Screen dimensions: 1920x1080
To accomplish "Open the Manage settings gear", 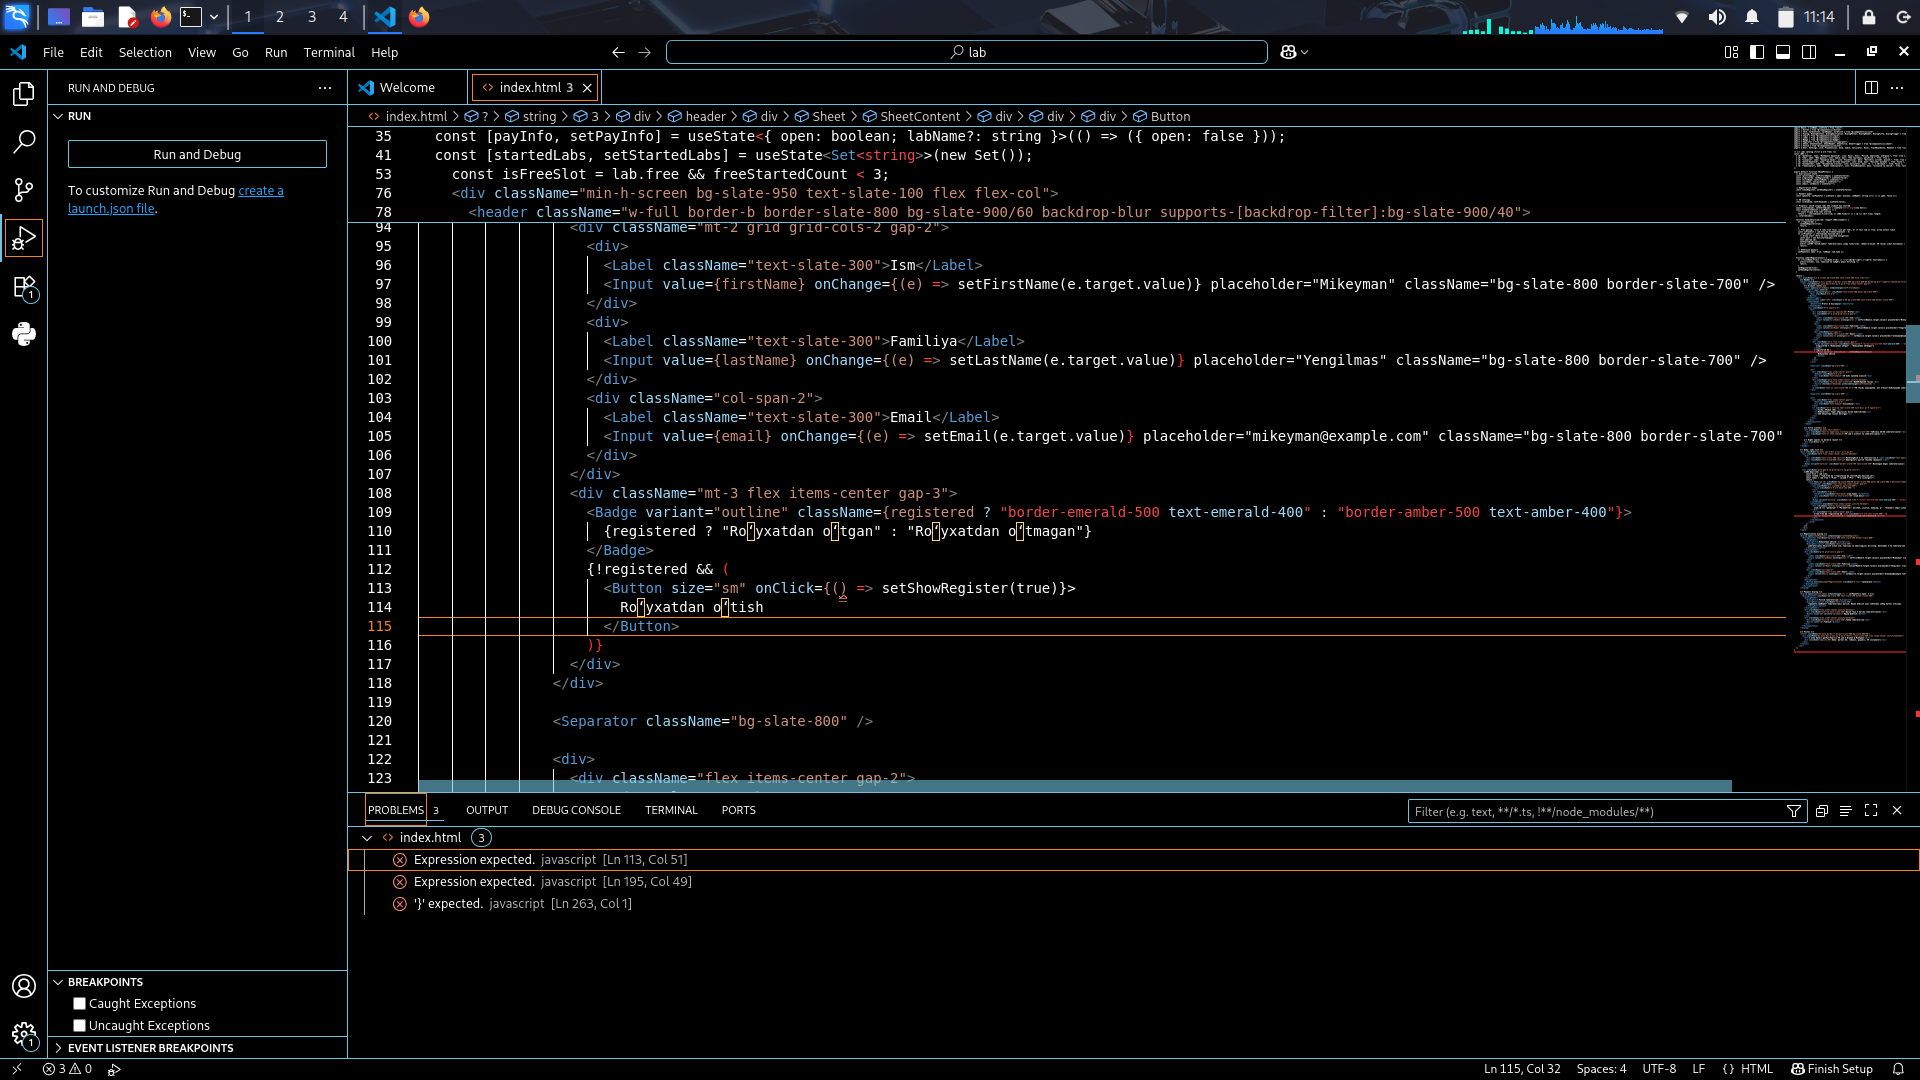I will (24, 1035).
